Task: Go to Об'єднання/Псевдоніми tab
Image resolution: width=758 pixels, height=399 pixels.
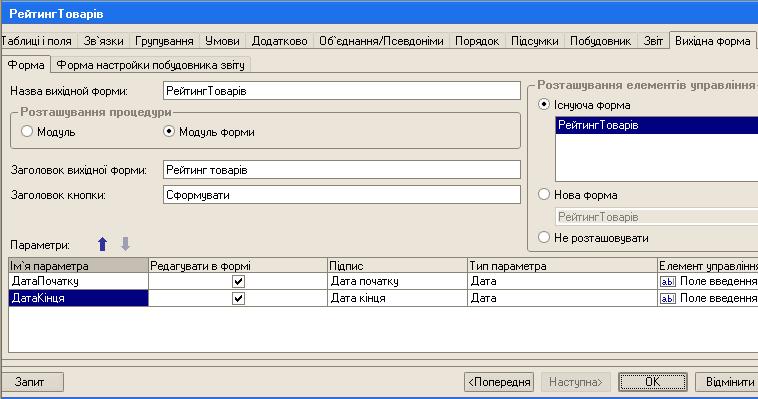Action: click(381, 41)
